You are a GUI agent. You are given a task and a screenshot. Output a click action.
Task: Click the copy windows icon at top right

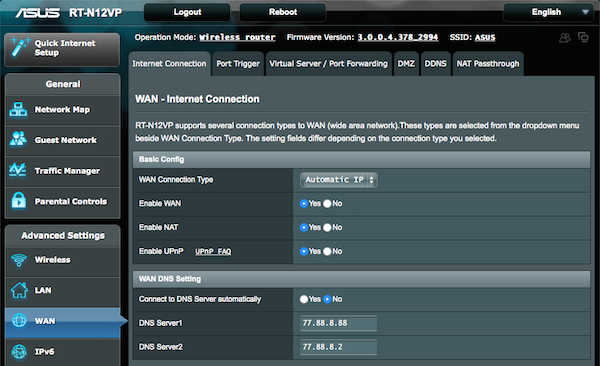583,37
